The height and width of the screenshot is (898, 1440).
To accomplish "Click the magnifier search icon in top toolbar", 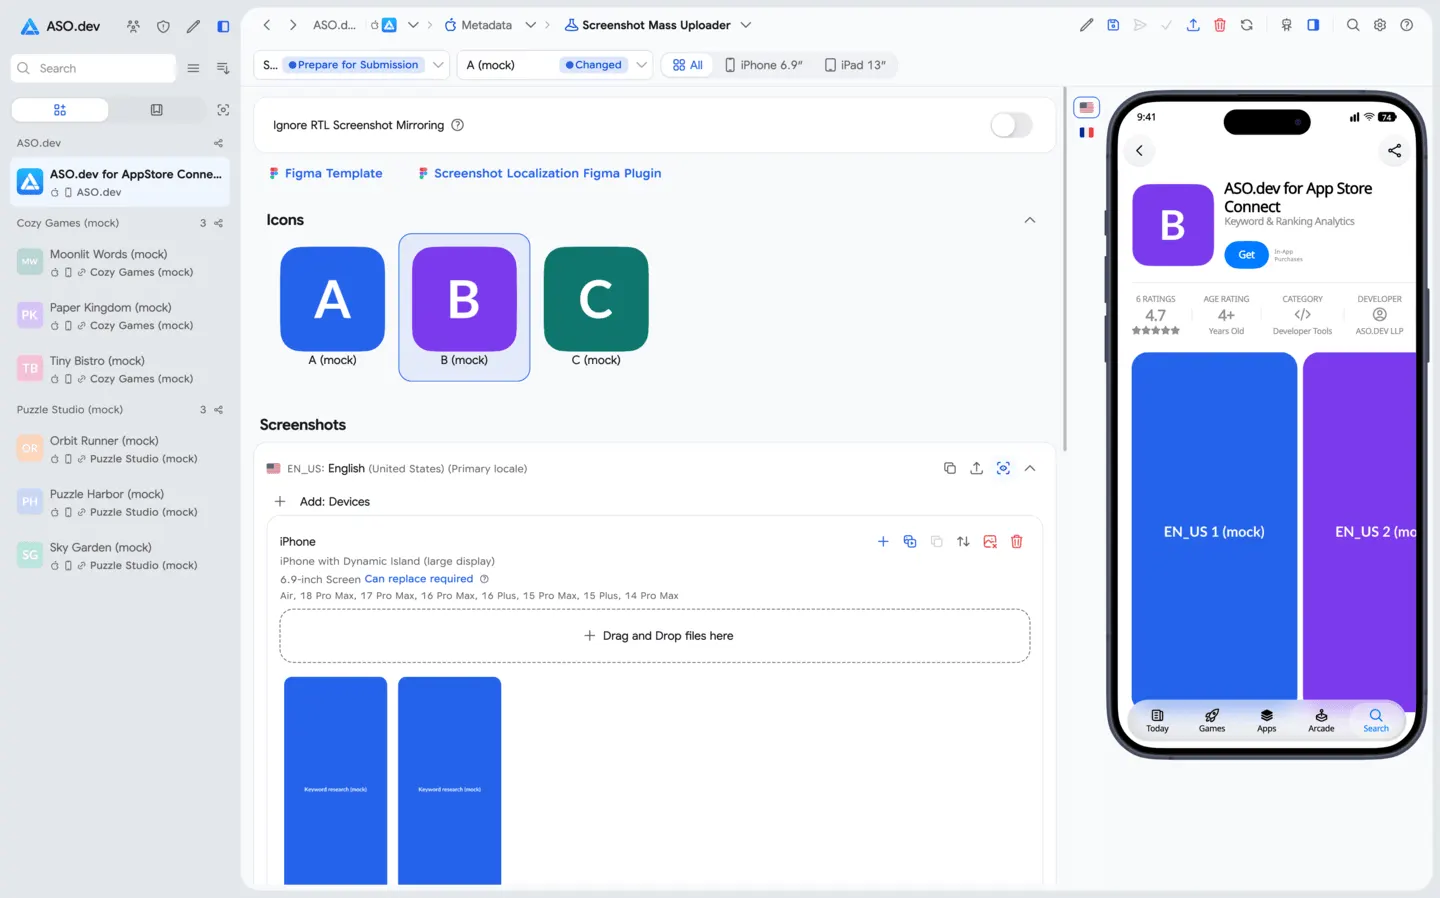I will point(1353,25).
